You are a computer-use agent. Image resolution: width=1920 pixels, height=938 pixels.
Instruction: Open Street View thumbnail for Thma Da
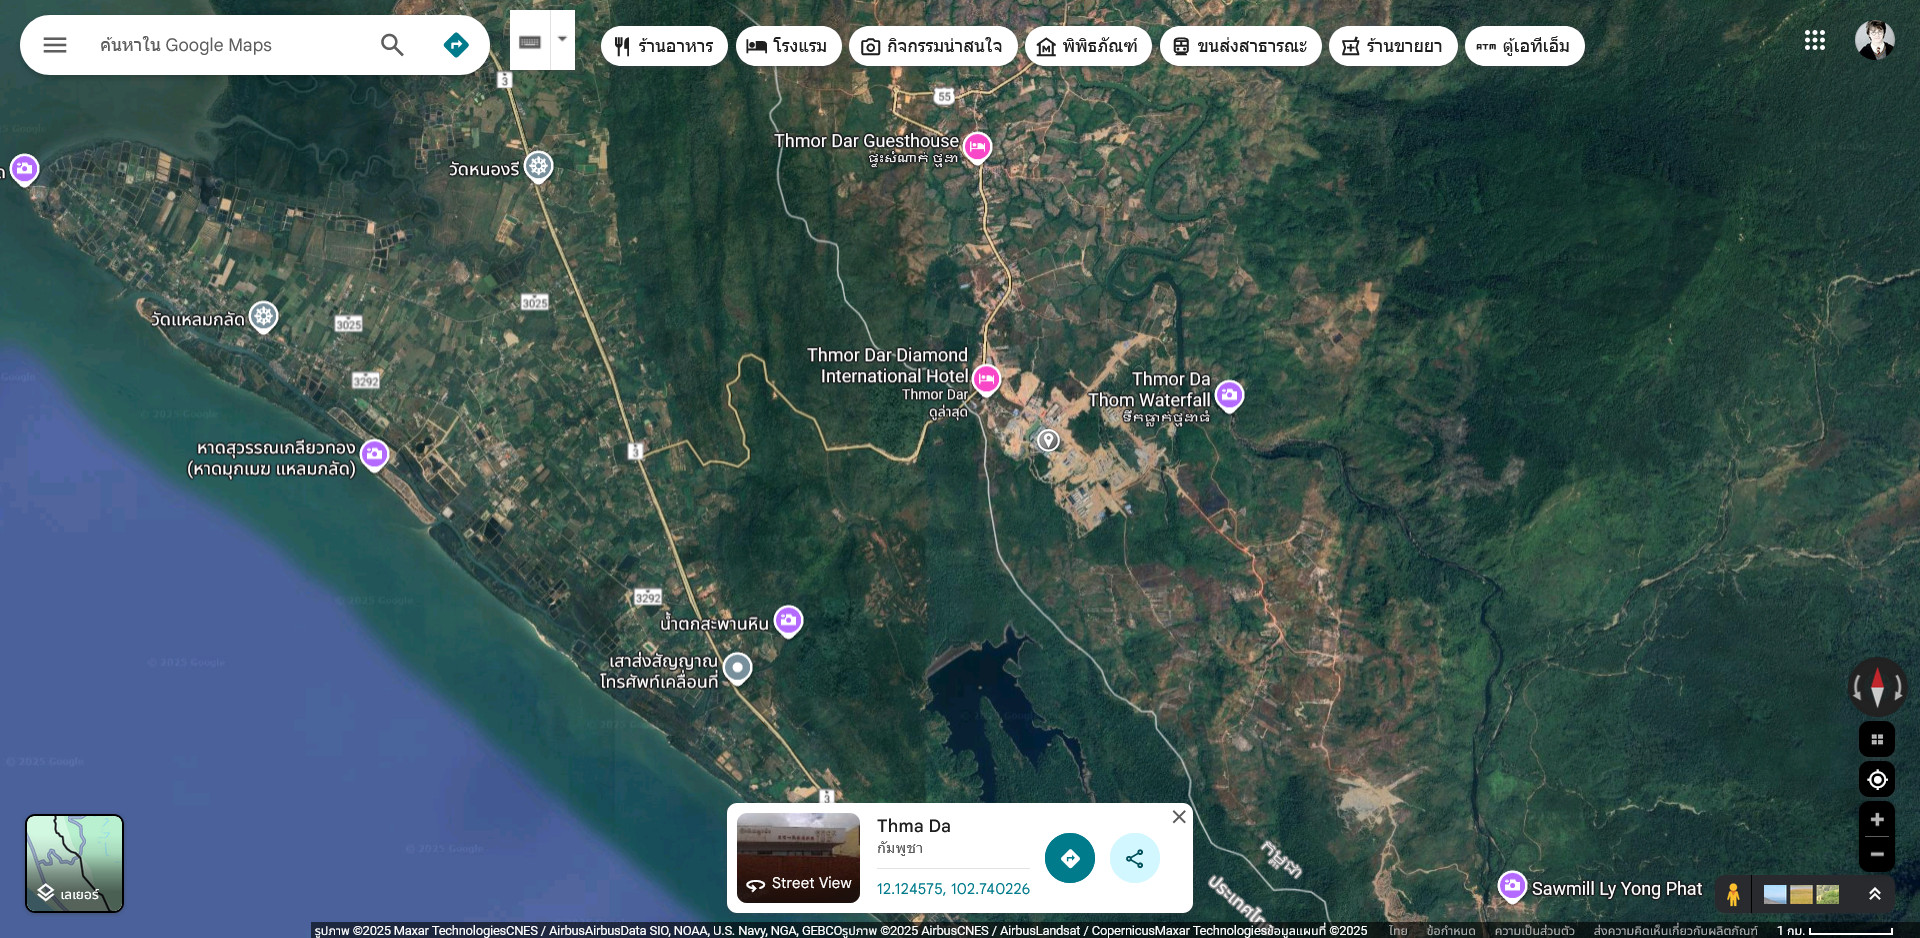(798, 858)
